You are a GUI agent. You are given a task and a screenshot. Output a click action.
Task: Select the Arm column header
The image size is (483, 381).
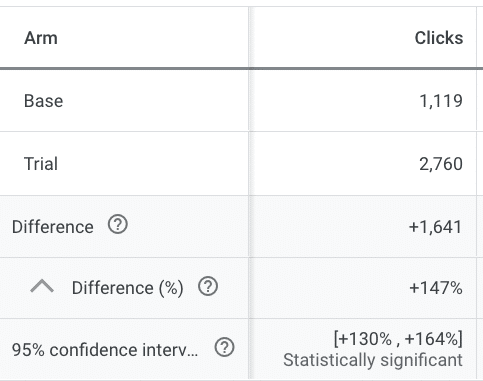pyautogui.click(x=41, y=38)
